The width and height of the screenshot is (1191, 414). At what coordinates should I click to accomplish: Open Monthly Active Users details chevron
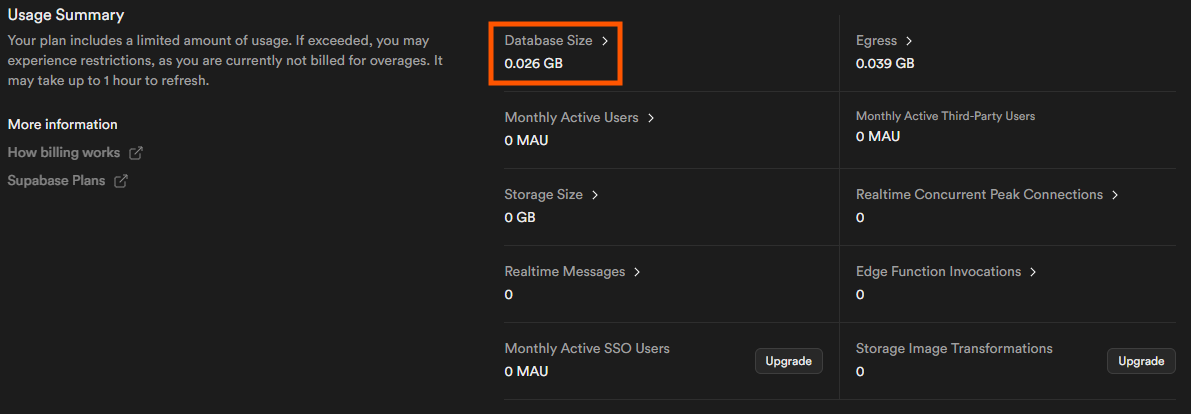pyautogui.click(x=651, y=118)
